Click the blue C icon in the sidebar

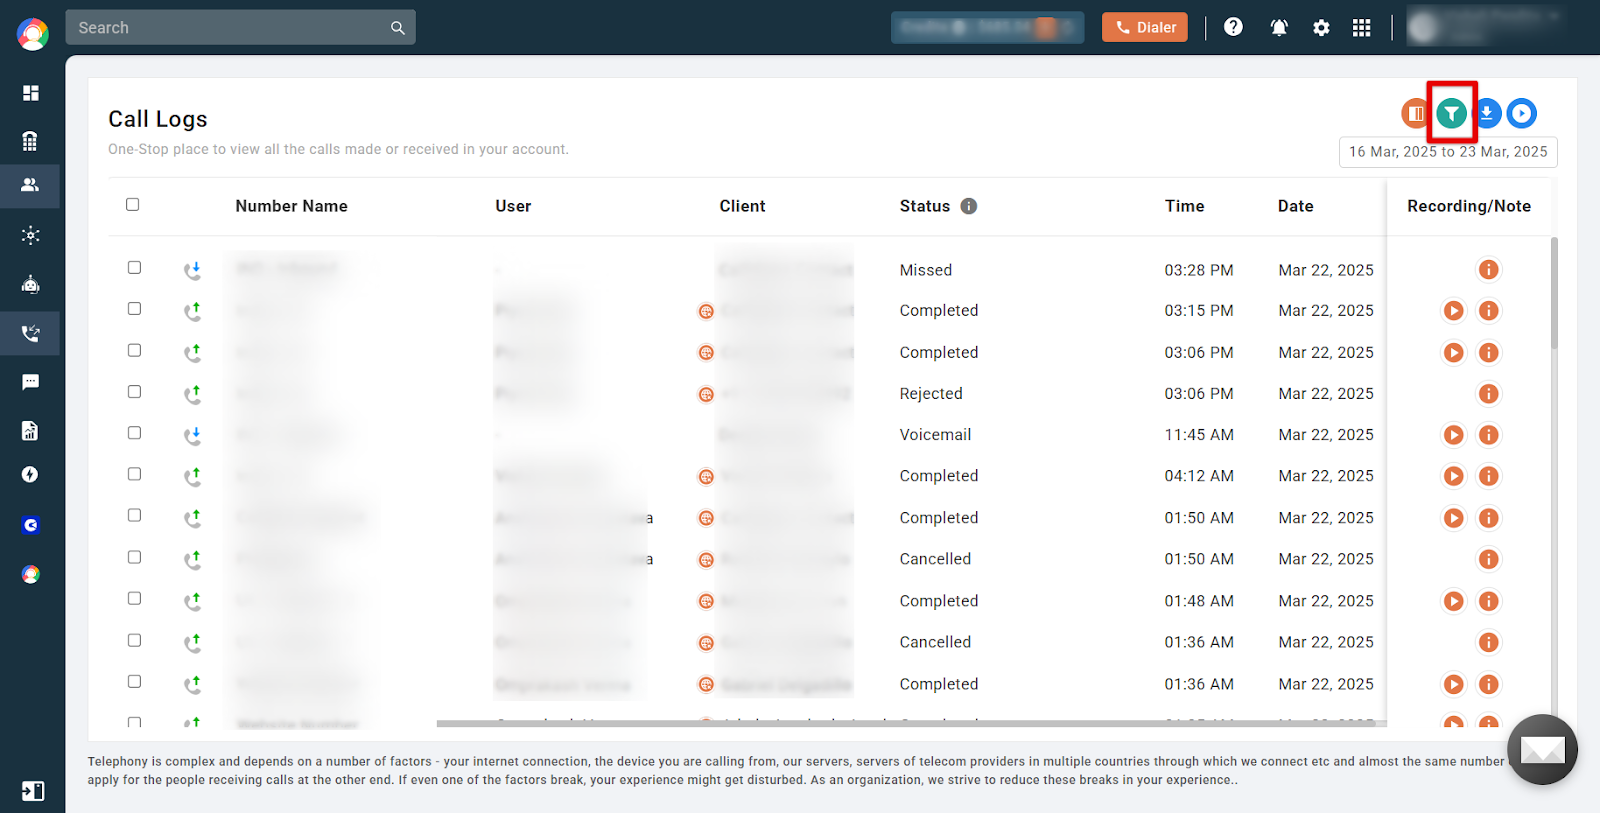pos(31,525)
